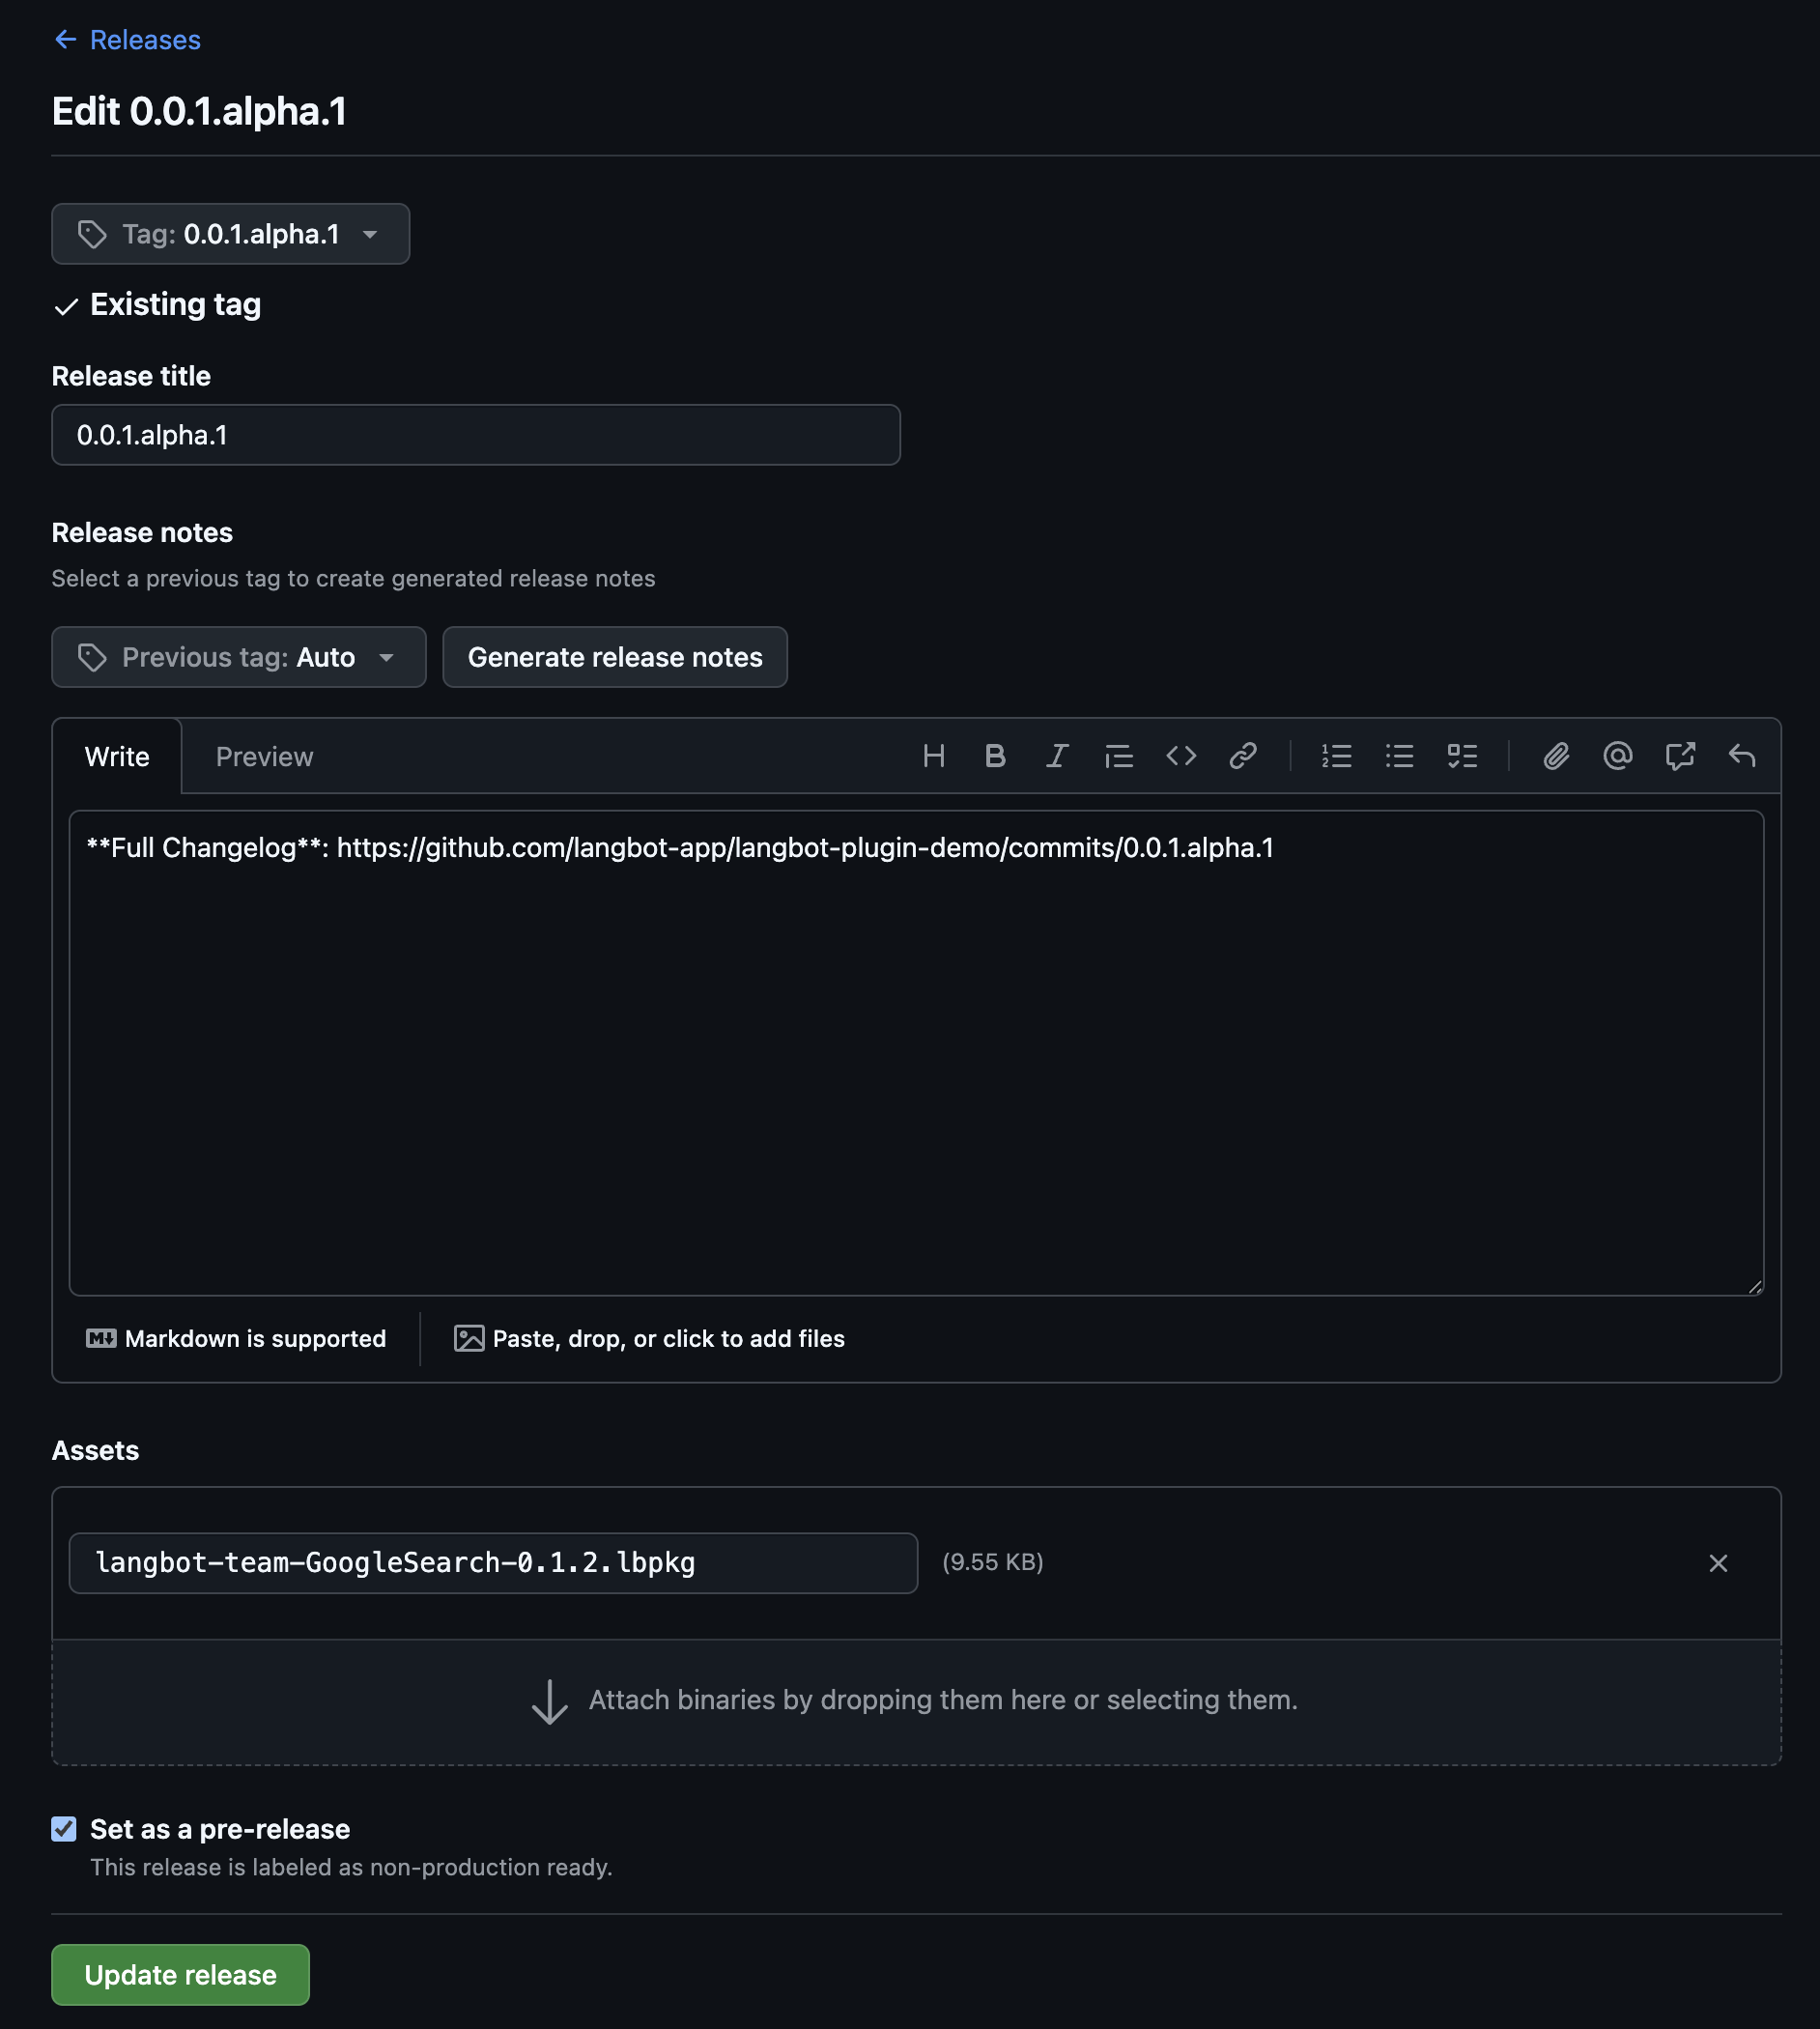Insert a numbered list

tap(1336, 756)
